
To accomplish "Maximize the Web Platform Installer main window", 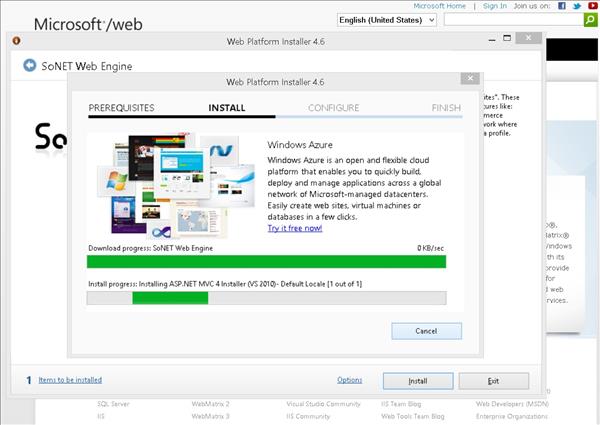I will coord(507,38).
